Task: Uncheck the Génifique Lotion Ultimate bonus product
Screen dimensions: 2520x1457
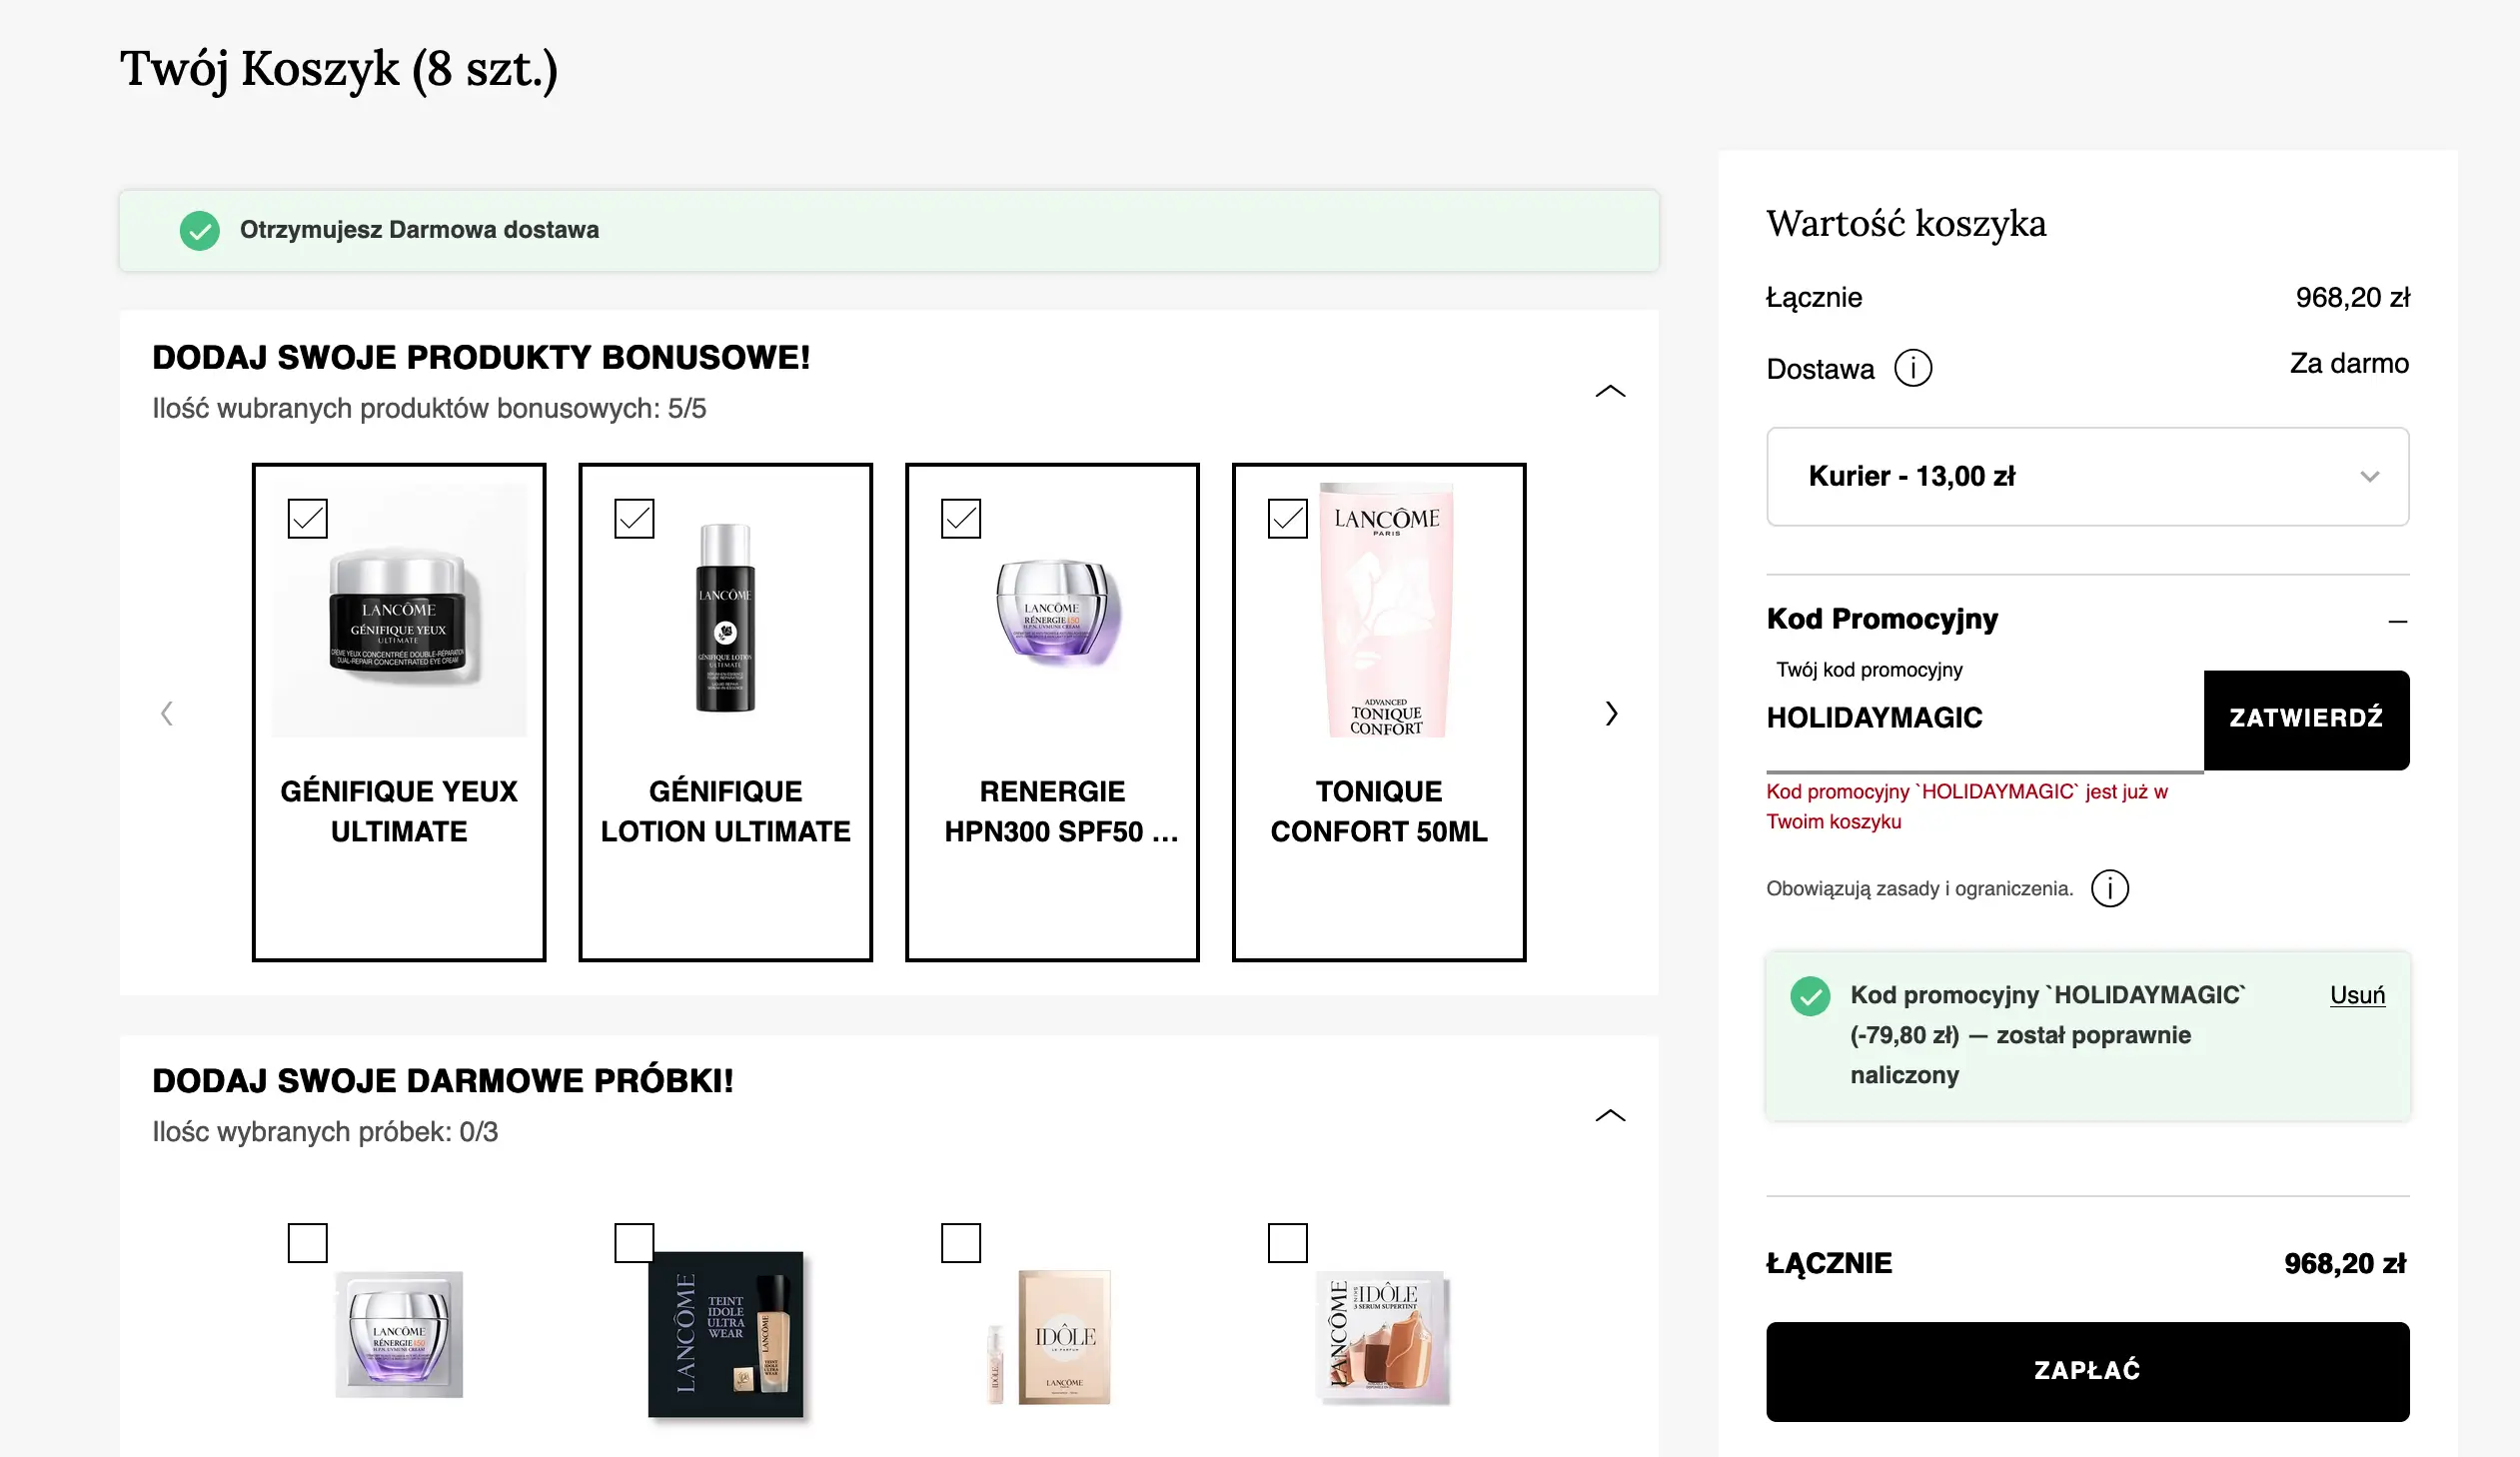Action: click(634, 518)
